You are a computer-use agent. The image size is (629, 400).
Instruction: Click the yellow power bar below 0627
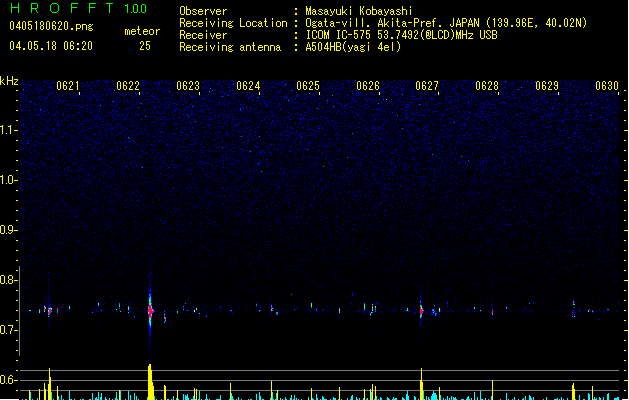[x=422, y=384]
